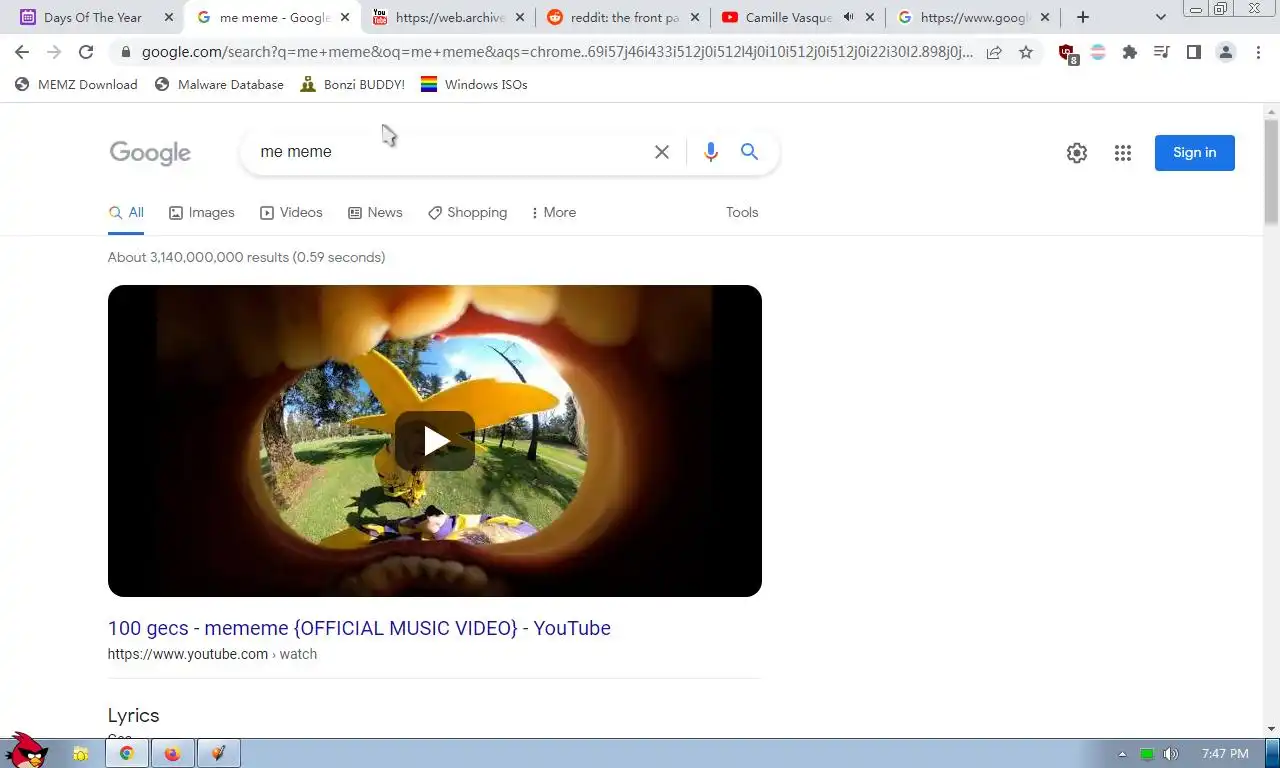
Task: Toggle the browser side panel icon
Action: pos(1194,52)
